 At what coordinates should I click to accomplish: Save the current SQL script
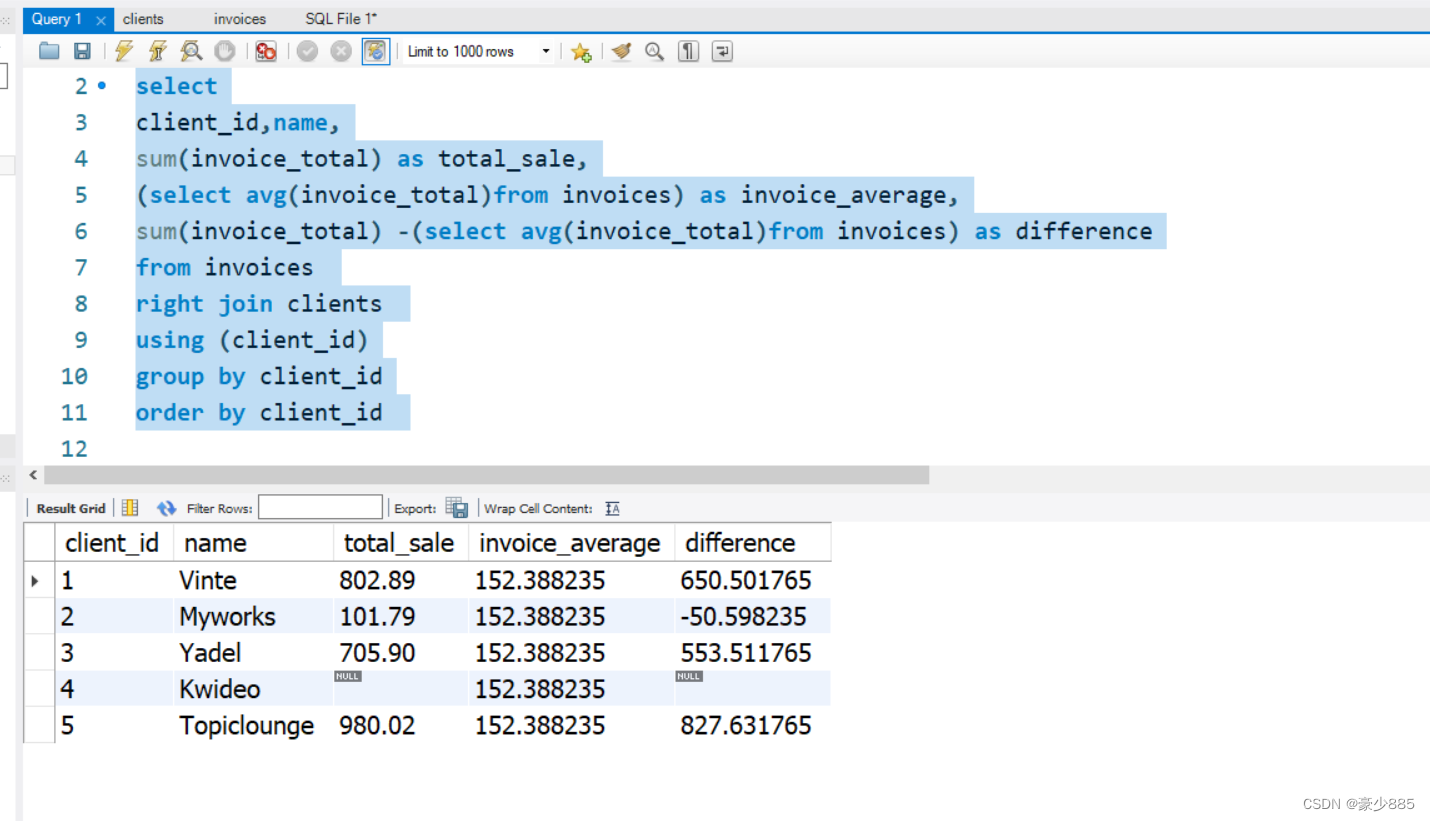83,51
